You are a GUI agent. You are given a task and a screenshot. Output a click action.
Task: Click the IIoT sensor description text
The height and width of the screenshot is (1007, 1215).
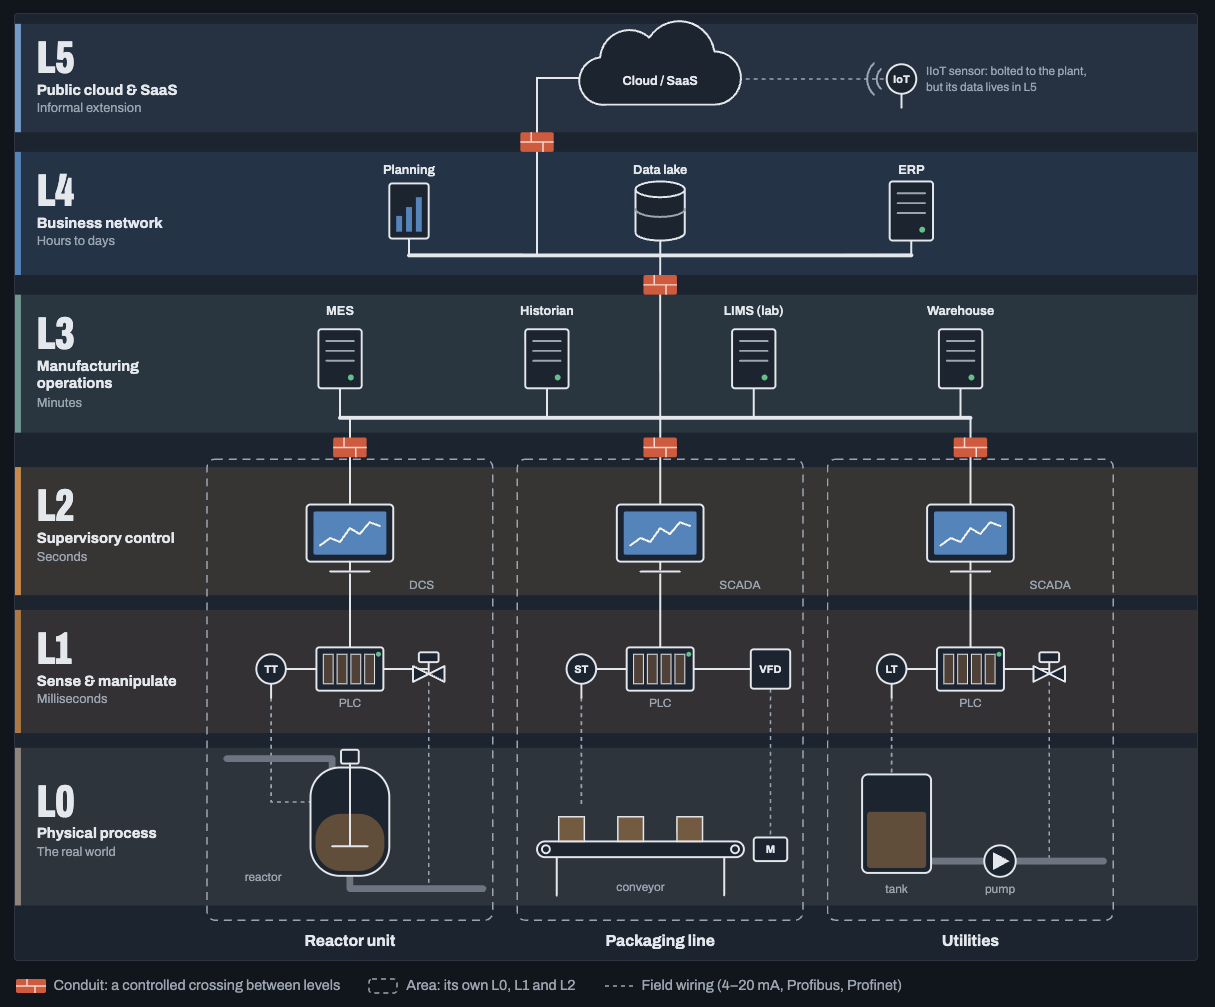1006,79
